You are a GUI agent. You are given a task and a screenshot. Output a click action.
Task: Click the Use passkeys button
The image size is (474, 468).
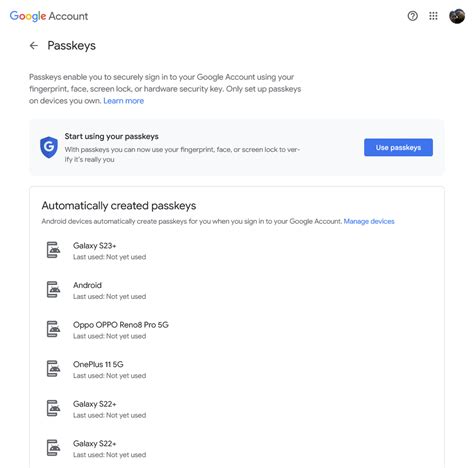coord(398,147)
